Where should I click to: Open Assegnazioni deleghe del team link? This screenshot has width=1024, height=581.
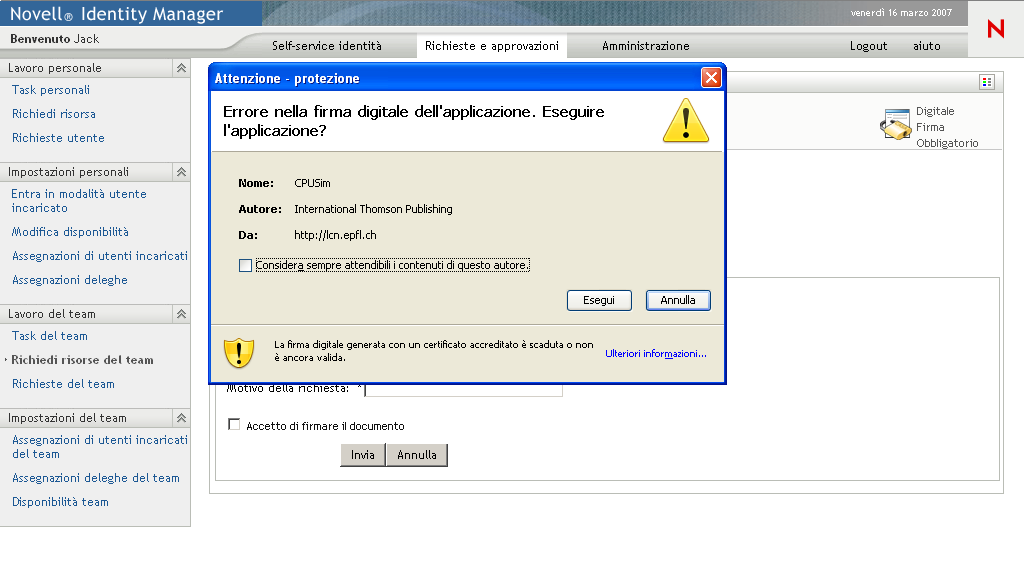click(x=96, y=479)
